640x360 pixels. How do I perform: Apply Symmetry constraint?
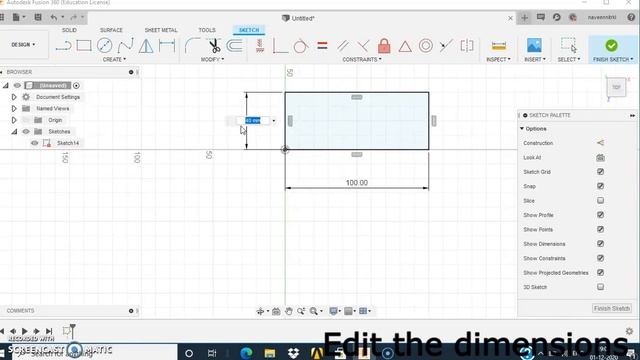467,45
